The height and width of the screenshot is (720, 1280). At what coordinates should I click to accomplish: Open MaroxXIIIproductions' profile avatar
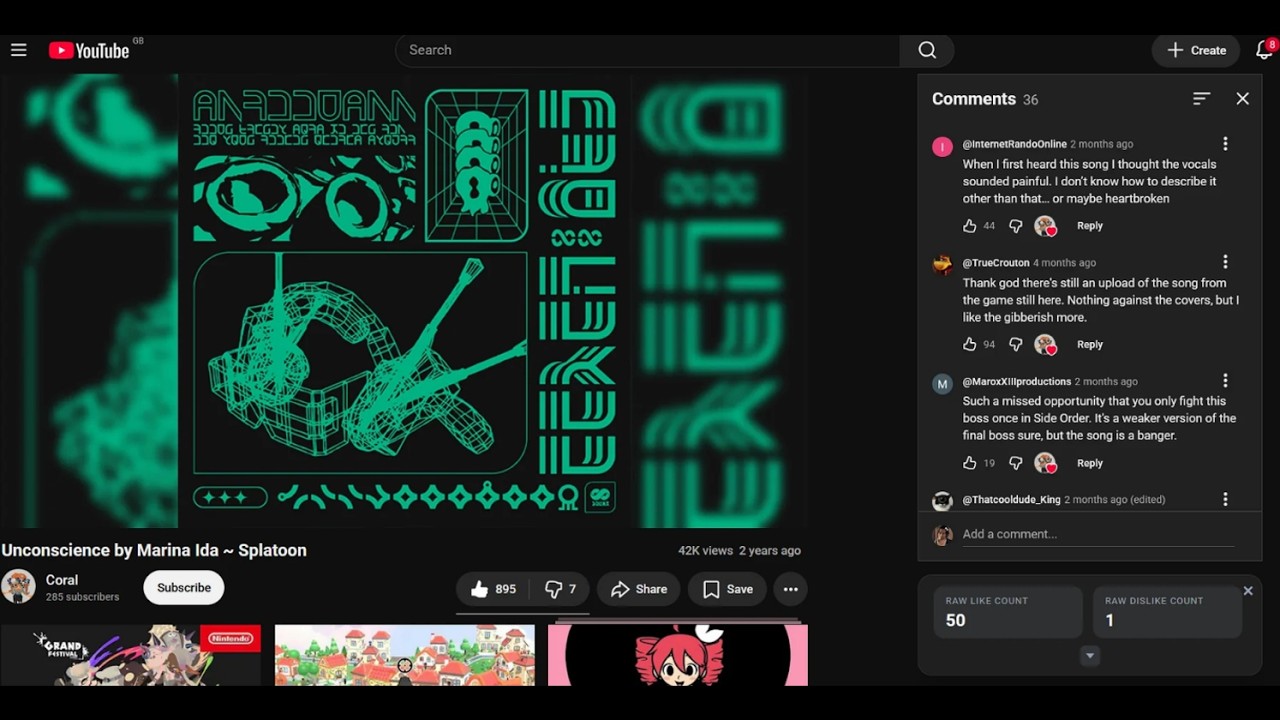[x=942, y=384]
